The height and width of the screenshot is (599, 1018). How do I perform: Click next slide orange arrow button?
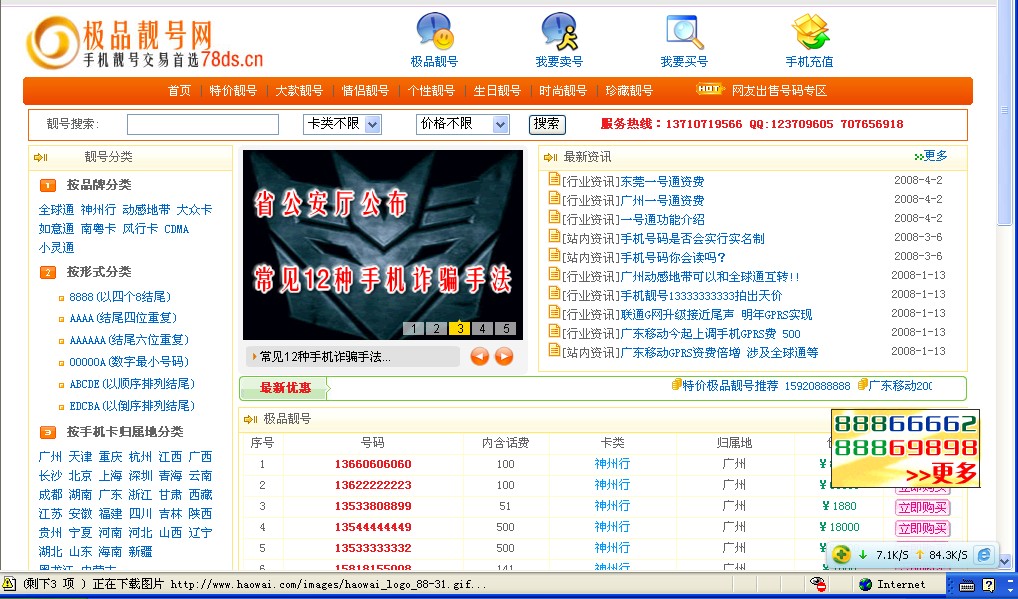click(504, 356)
